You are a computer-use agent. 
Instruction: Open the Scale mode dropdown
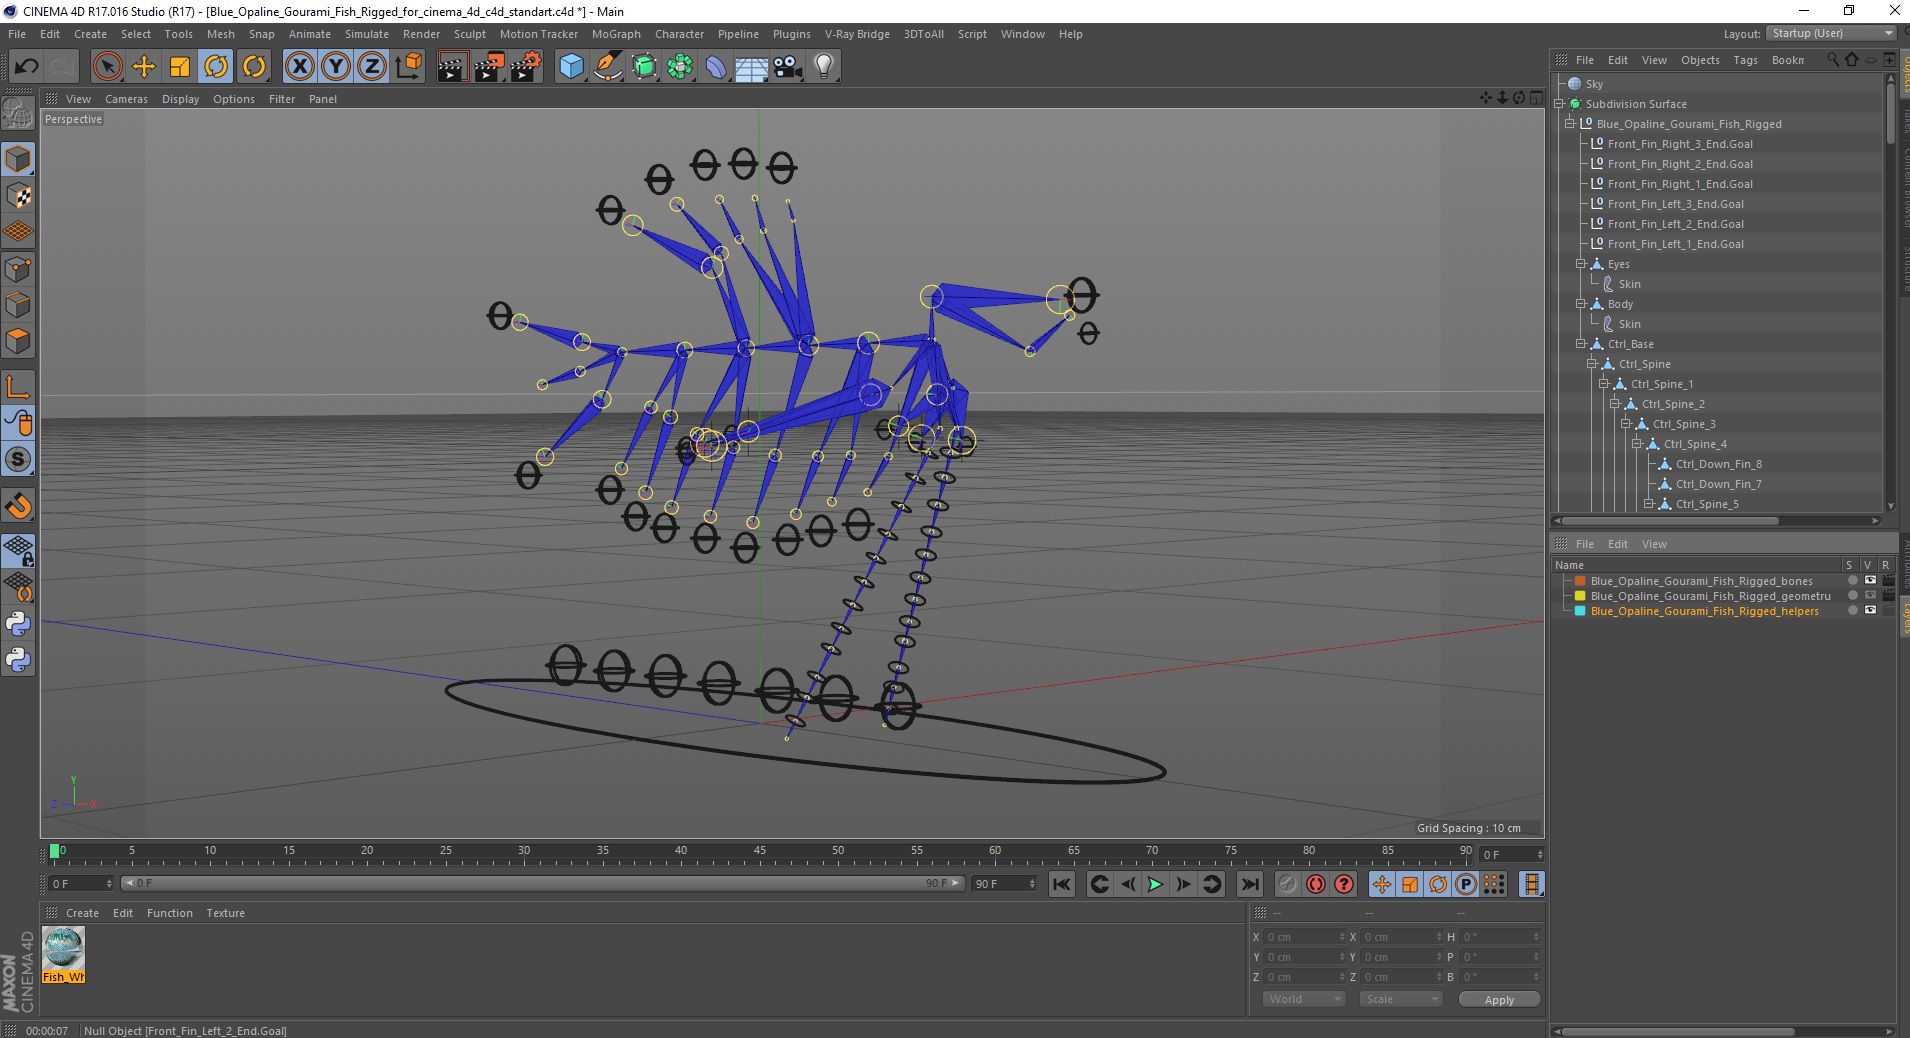pos(1401,999)
